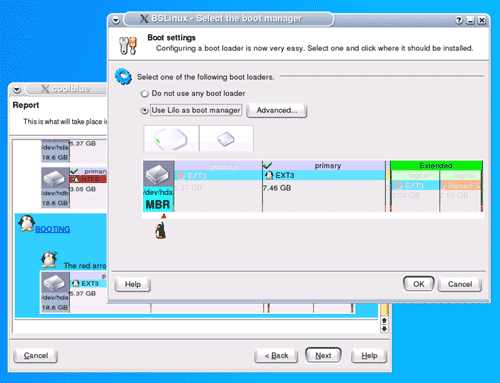Choose the small disk icon tab

pyautogui.click(x=226, y=139)
